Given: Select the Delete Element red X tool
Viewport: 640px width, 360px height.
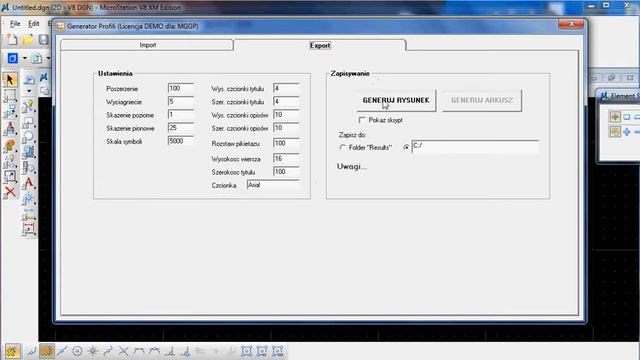Looking at the screenshot, I should click(10, 192).
